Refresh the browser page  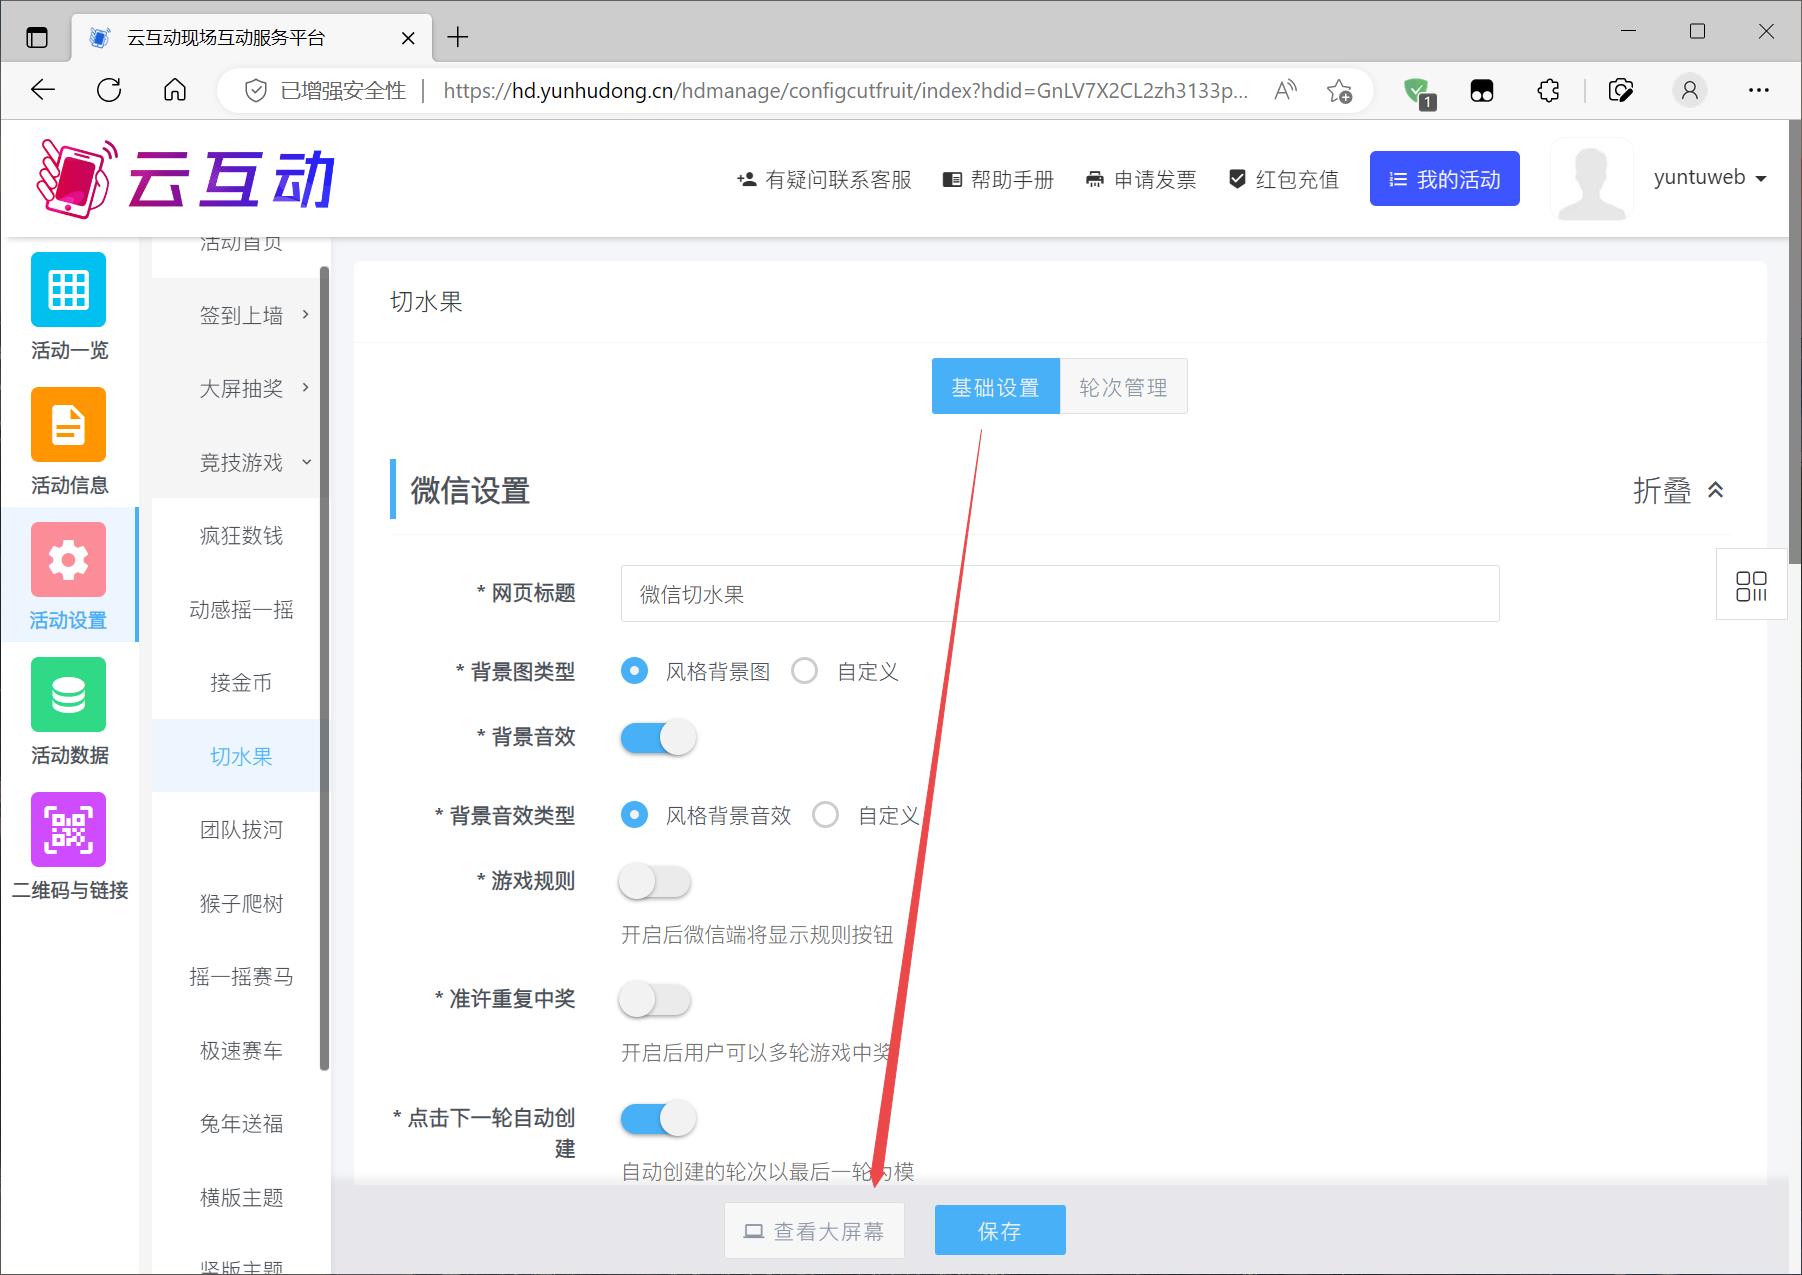coord(109,90)
